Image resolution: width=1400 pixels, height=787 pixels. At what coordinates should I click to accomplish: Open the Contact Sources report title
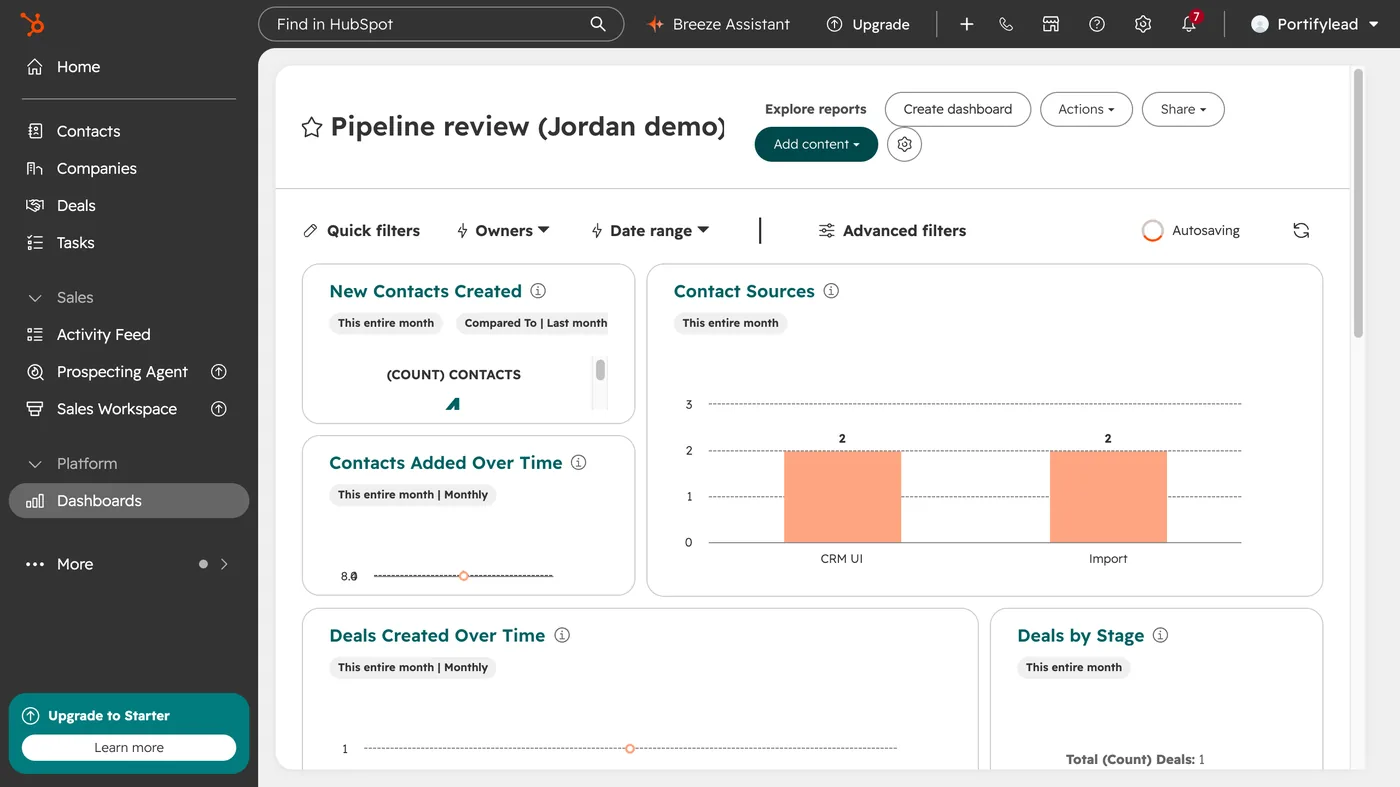[x=744, y=291]
